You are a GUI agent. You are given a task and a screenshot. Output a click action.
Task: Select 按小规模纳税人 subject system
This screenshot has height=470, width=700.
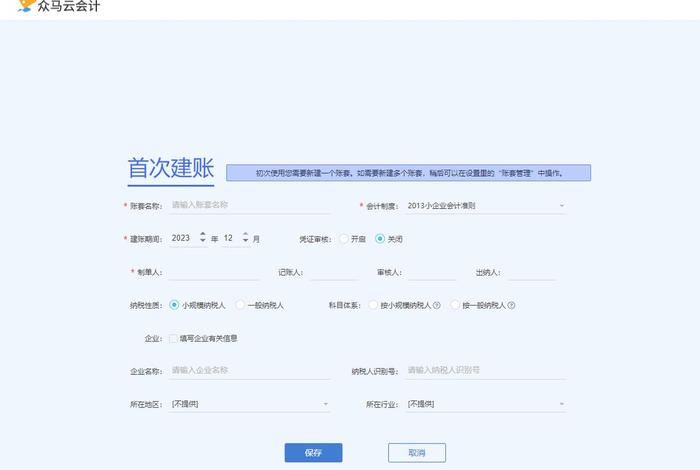(373, 305)
